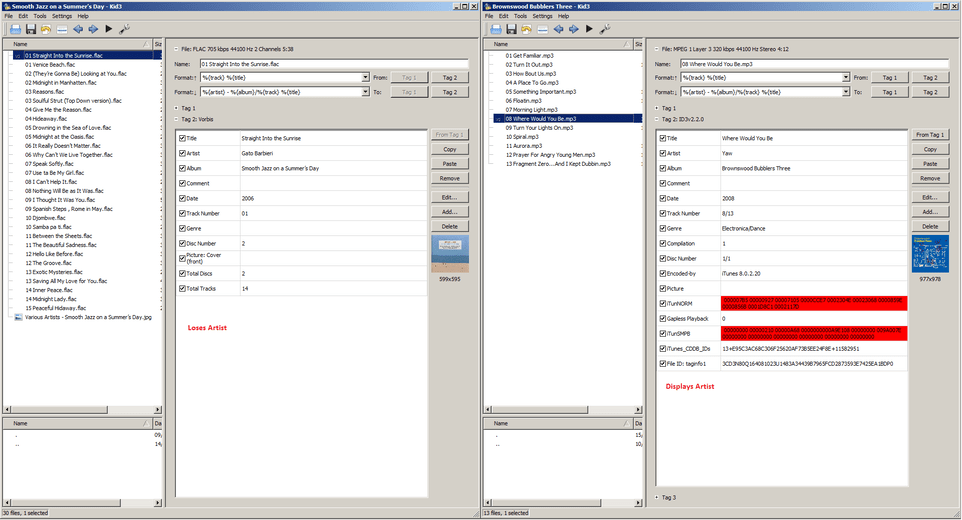Click horizontal scrollbar under Brownswood file list
This screenshot has height=520, width=962.
[x=563, y=409]
